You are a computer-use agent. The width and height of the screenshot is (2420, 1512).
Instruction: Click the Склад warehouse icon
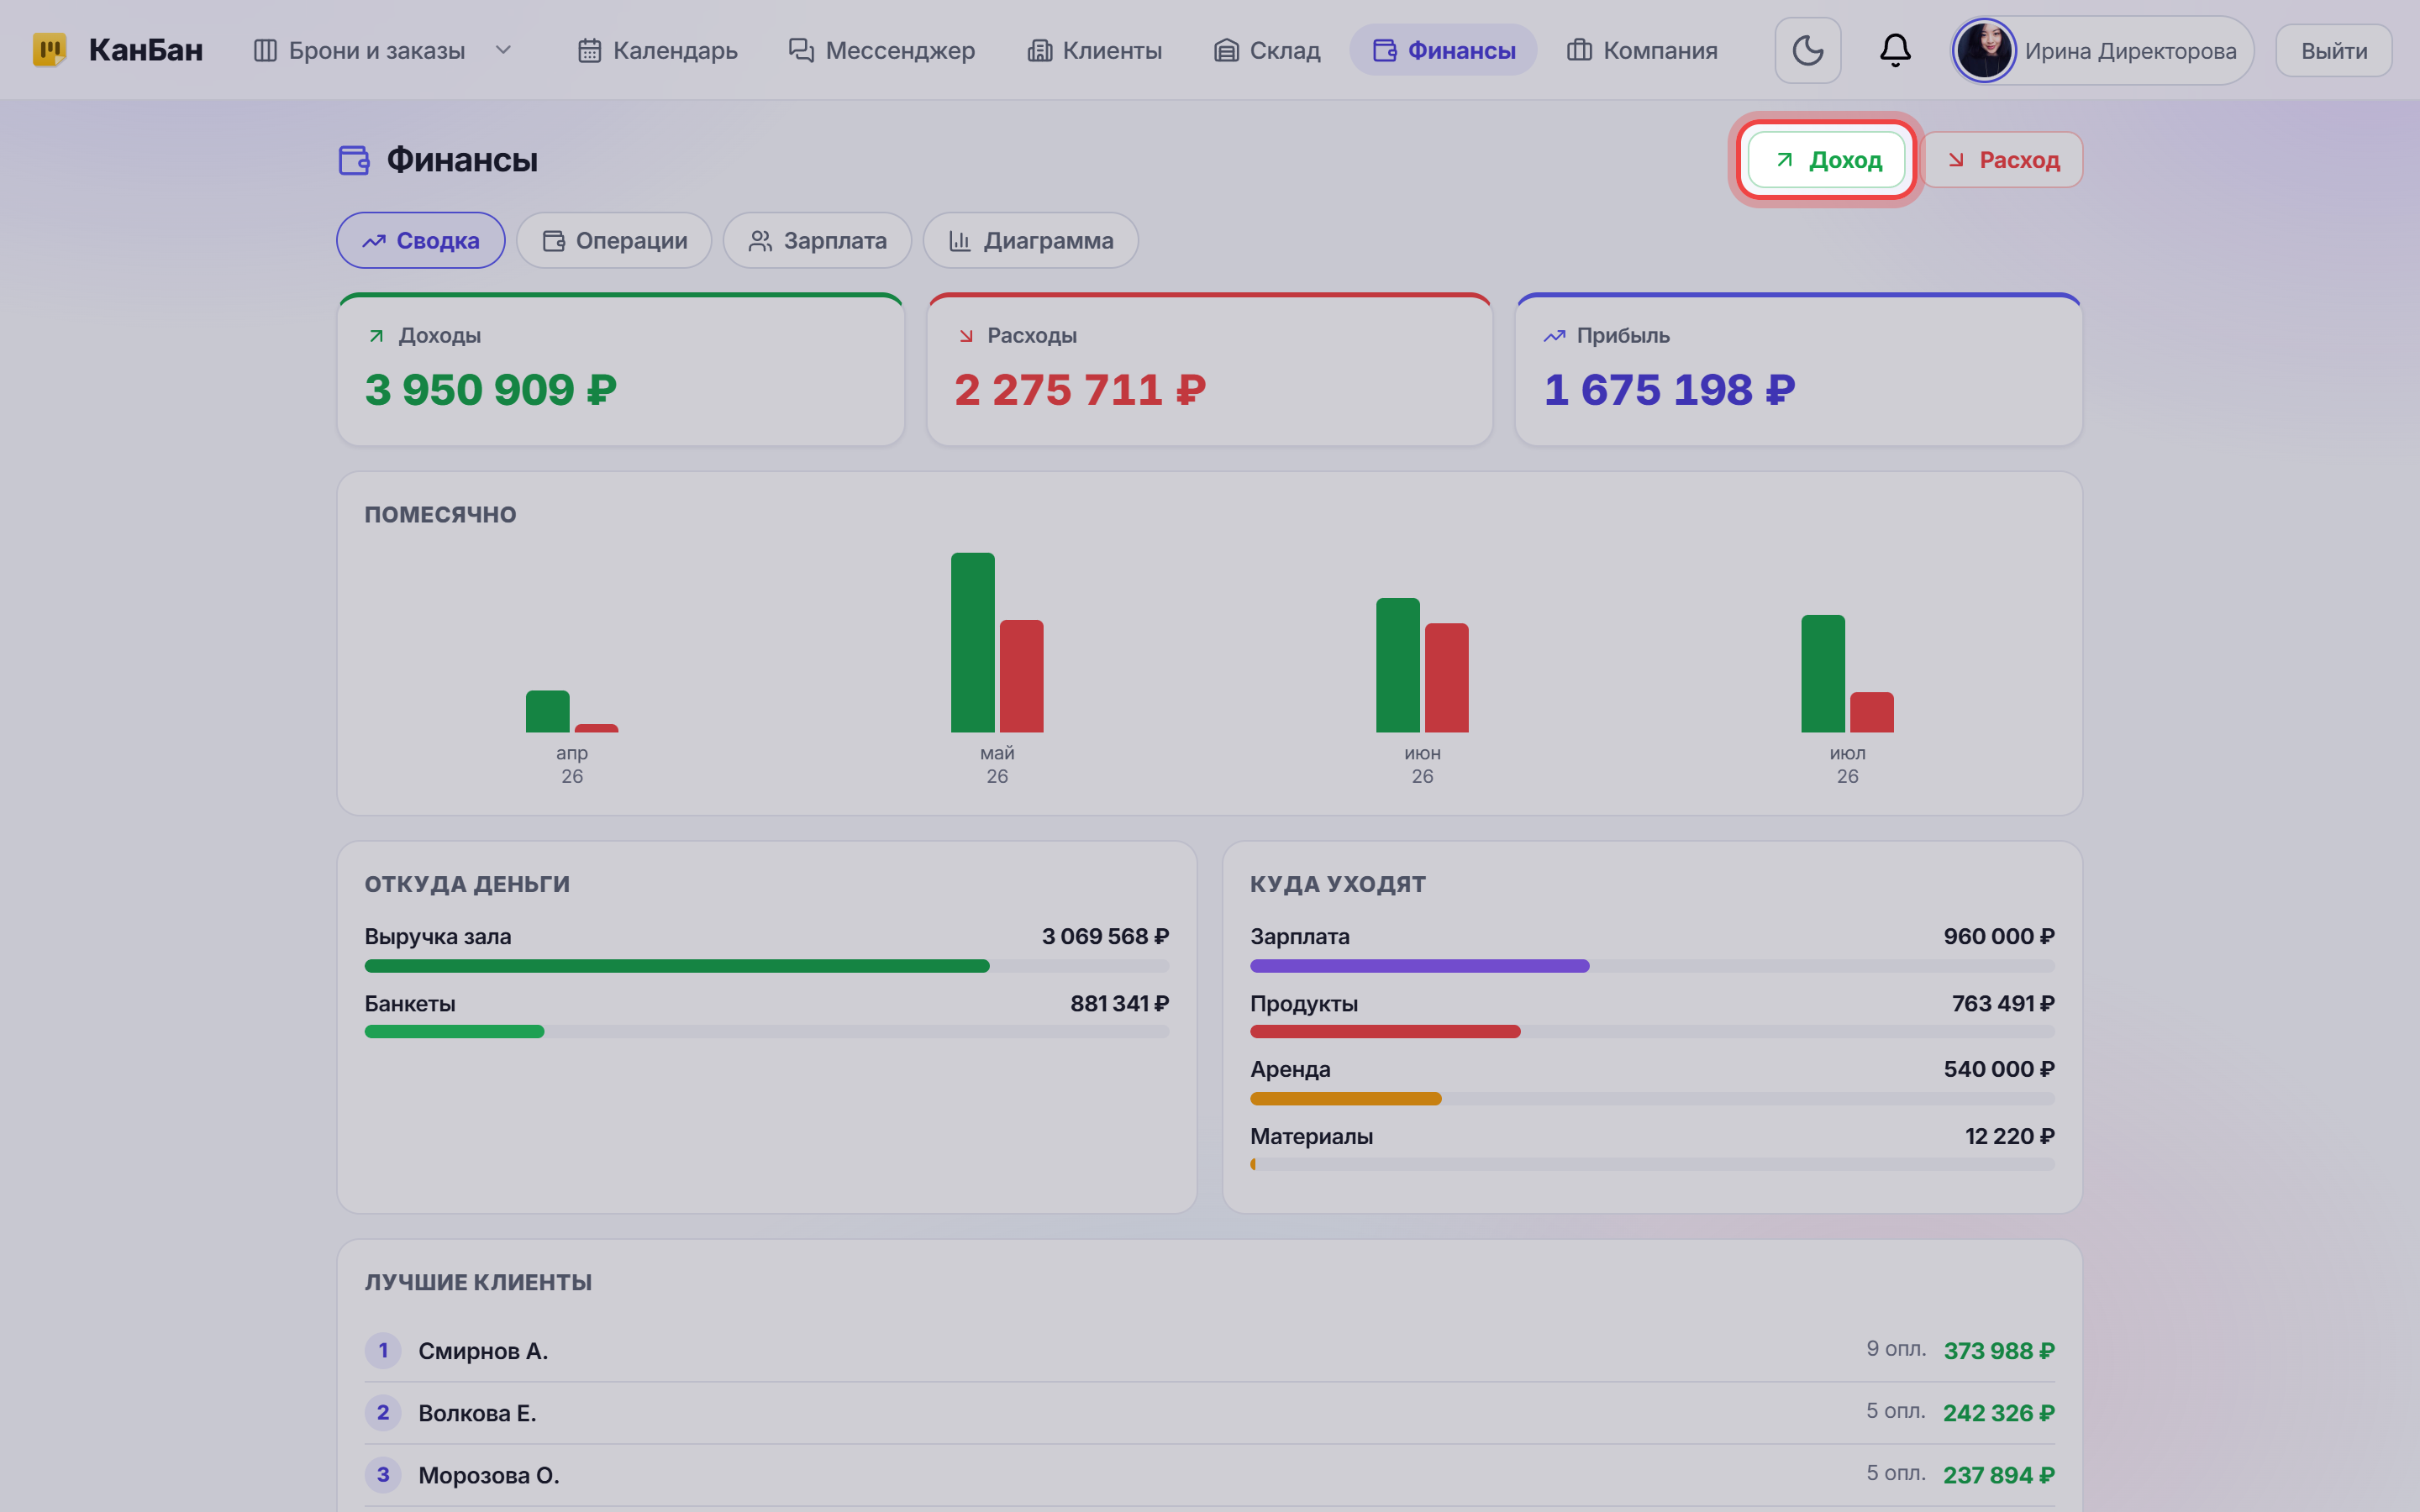[x=1226, y=50]
